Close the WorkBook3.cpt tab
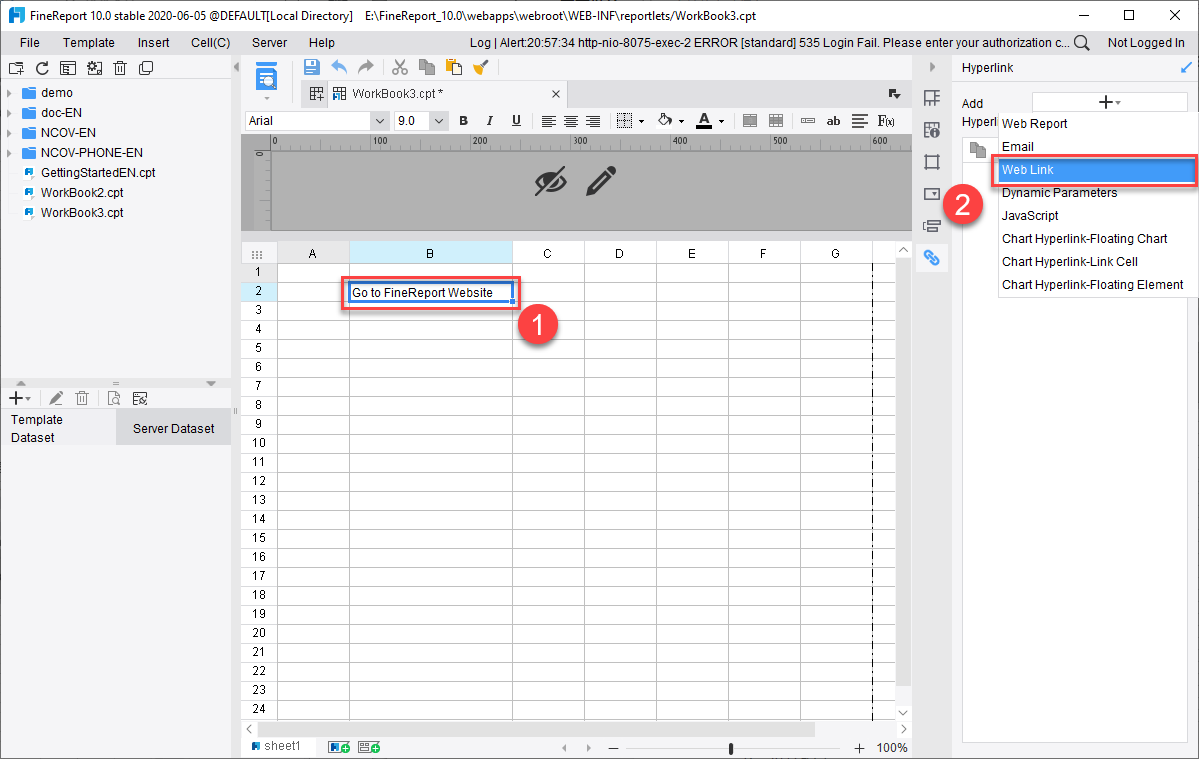 click(556, 94)
